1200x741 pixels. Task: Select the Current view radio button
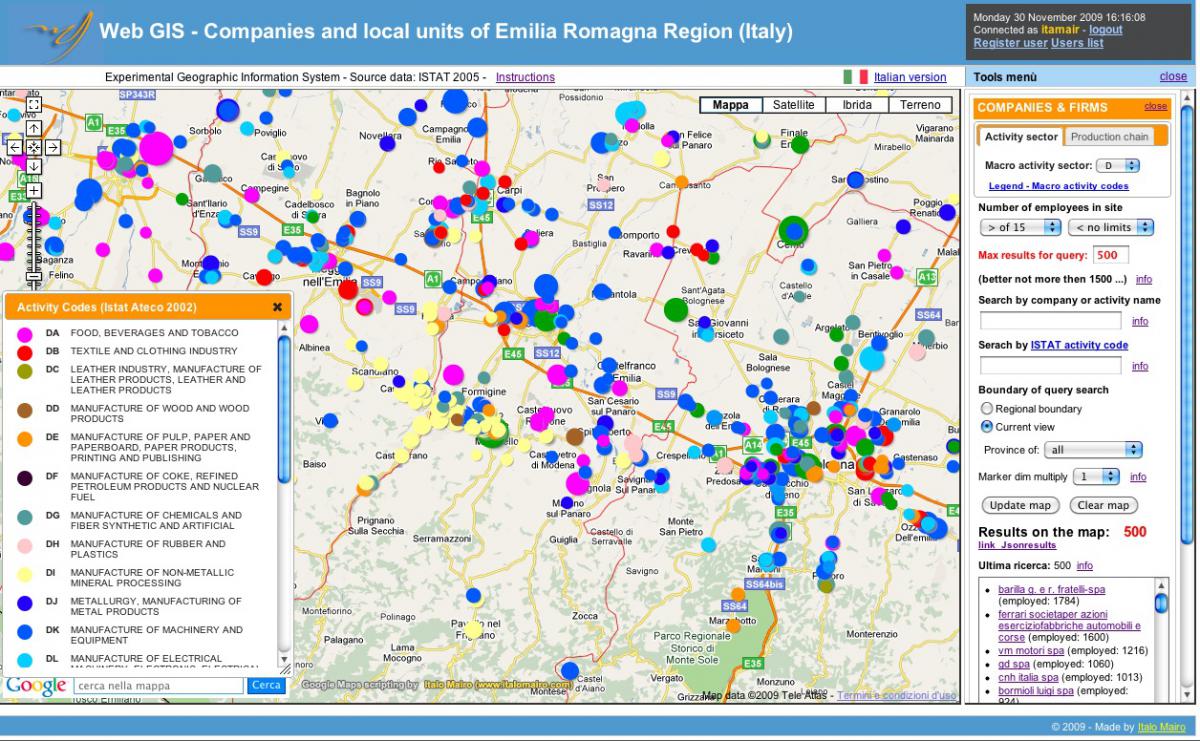point(987,427)
